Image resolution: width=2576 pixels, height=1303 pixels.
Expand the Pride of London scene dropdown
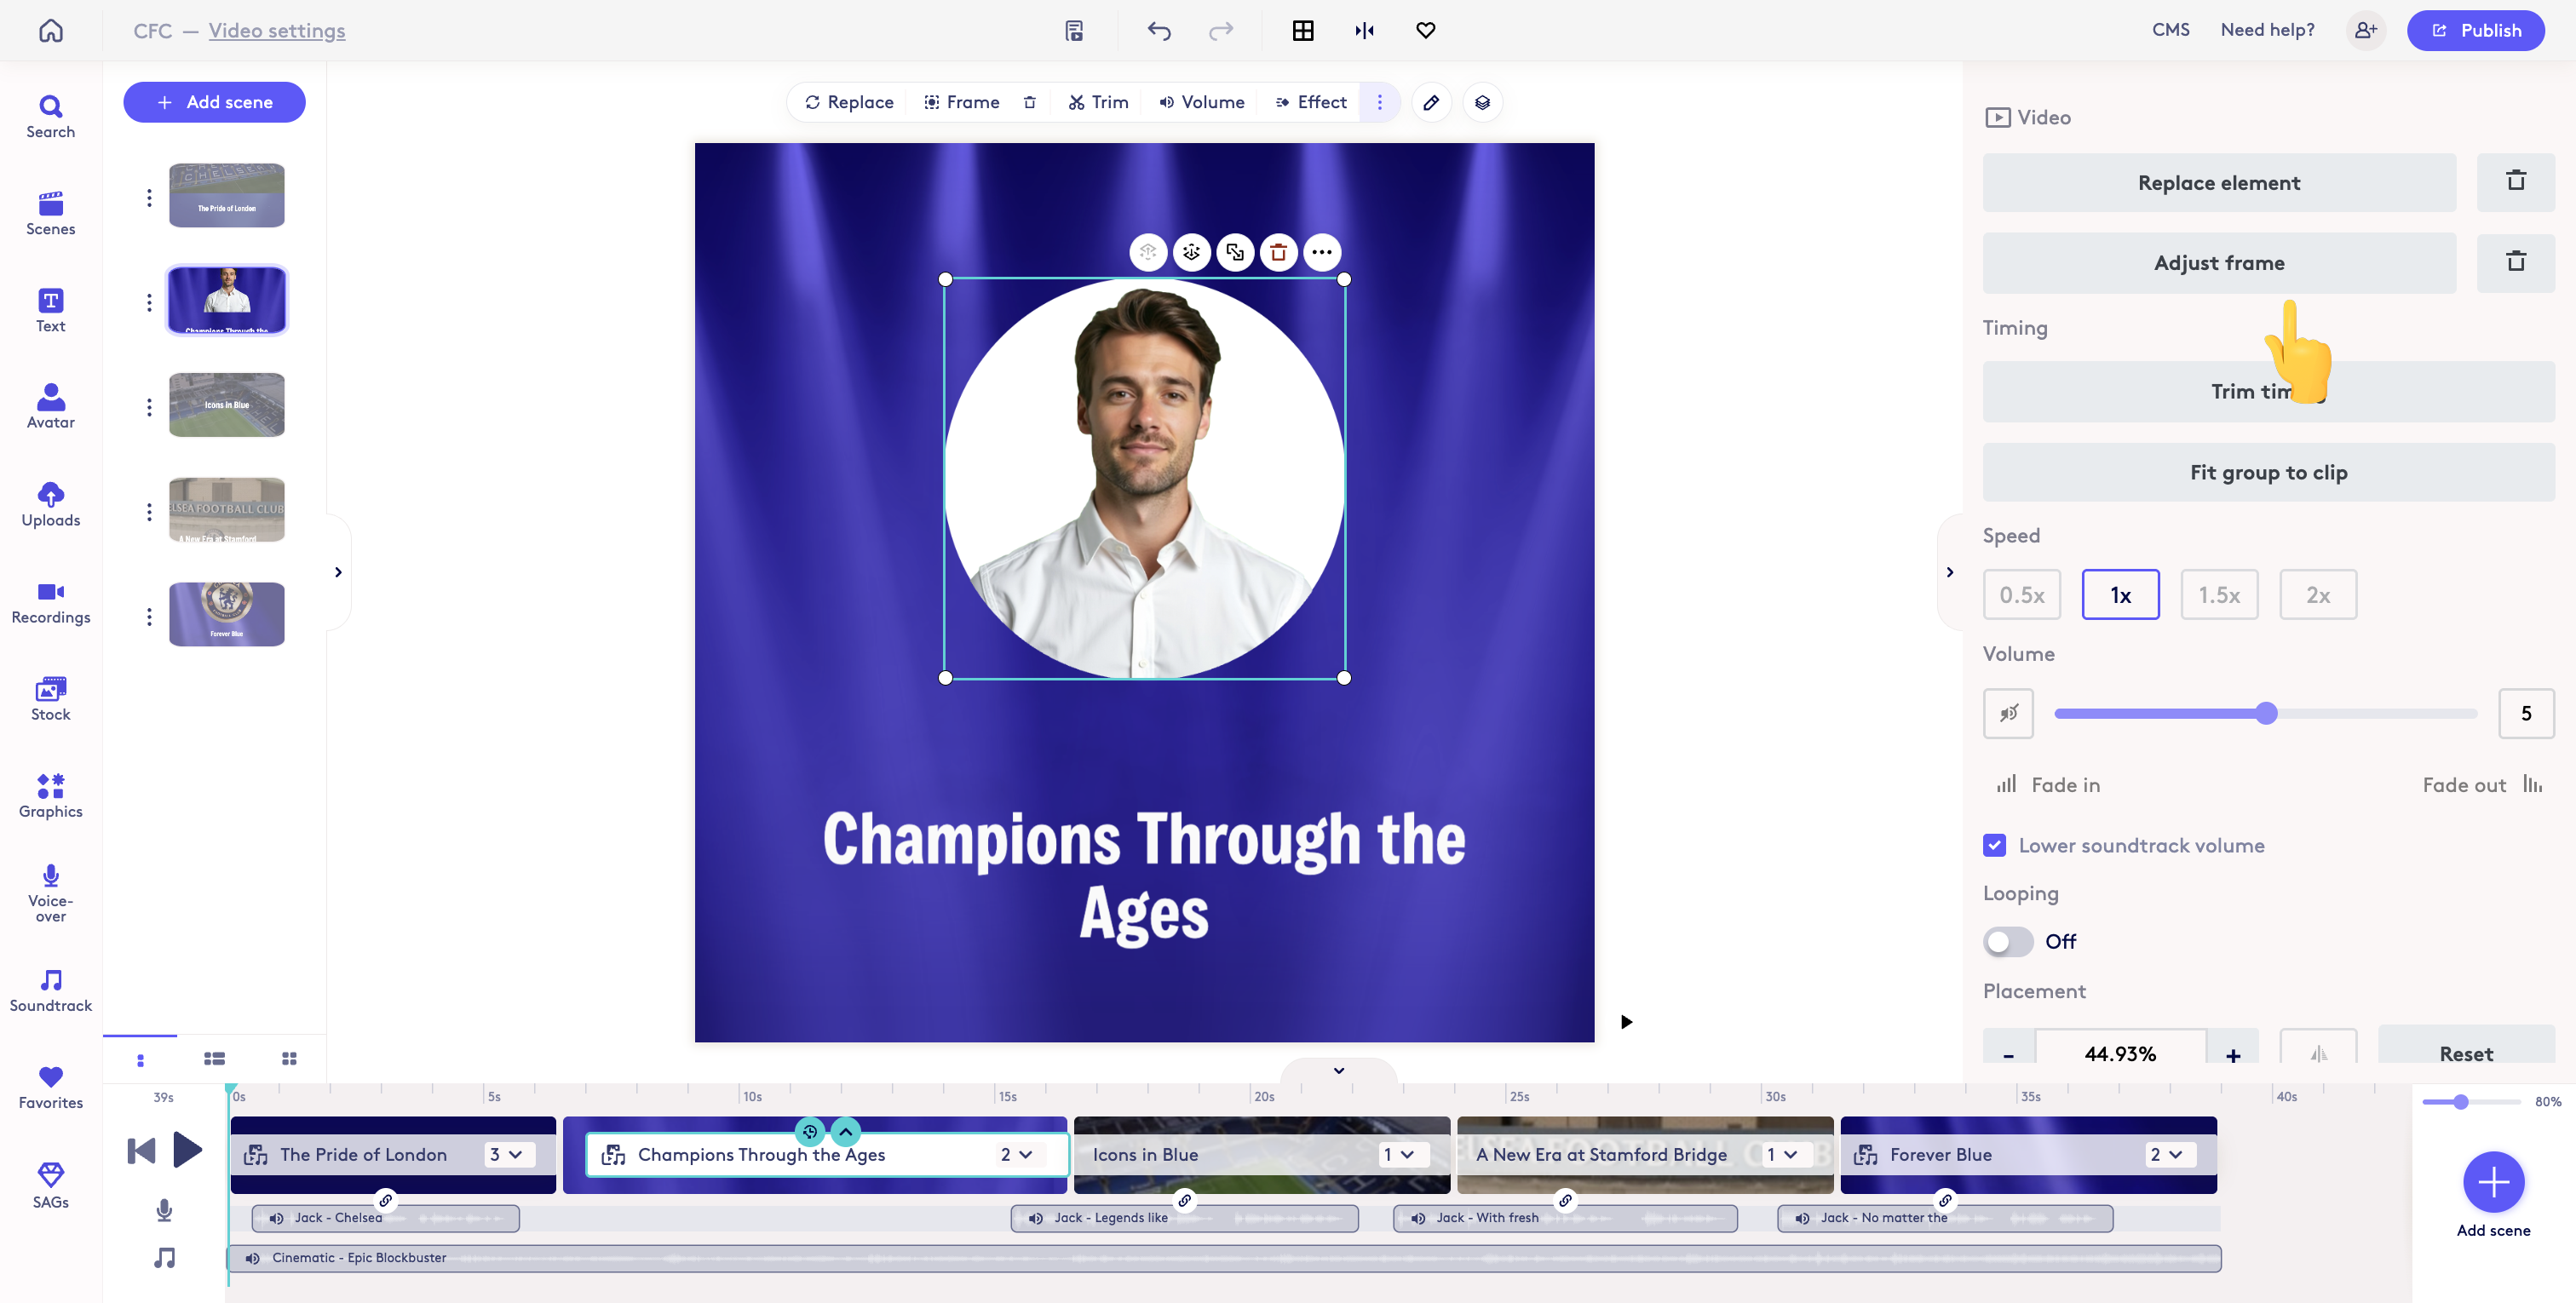(506, 1154)
